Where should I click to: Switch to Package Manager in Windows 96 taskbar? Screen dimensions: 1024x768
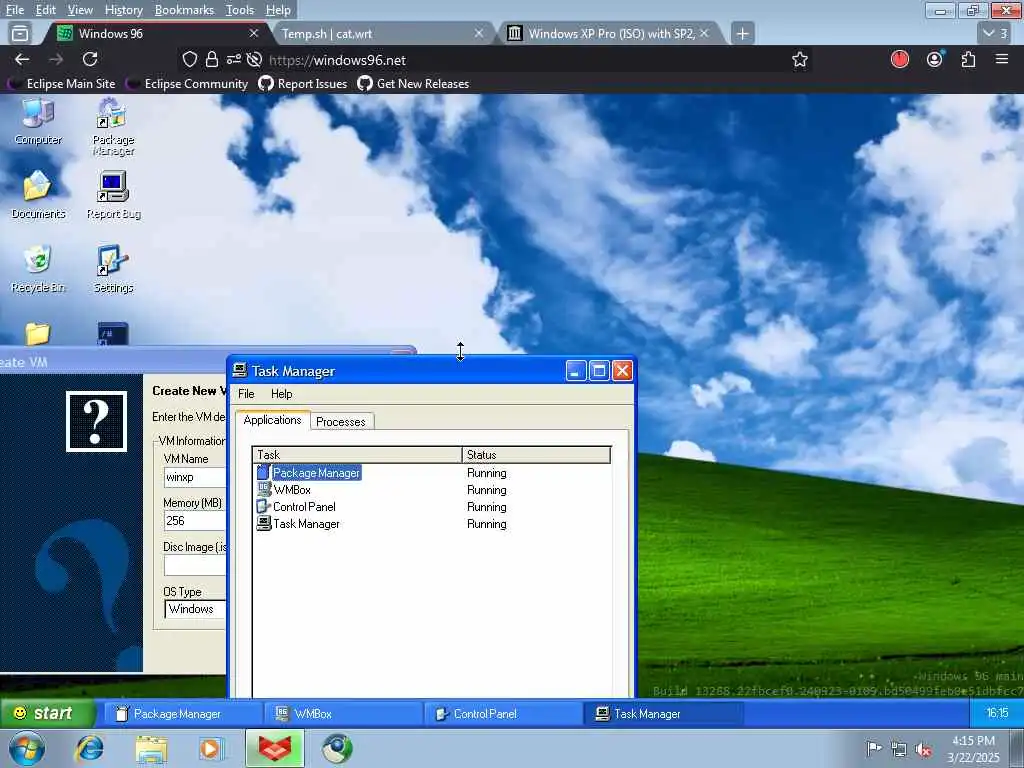click(183, 714)
